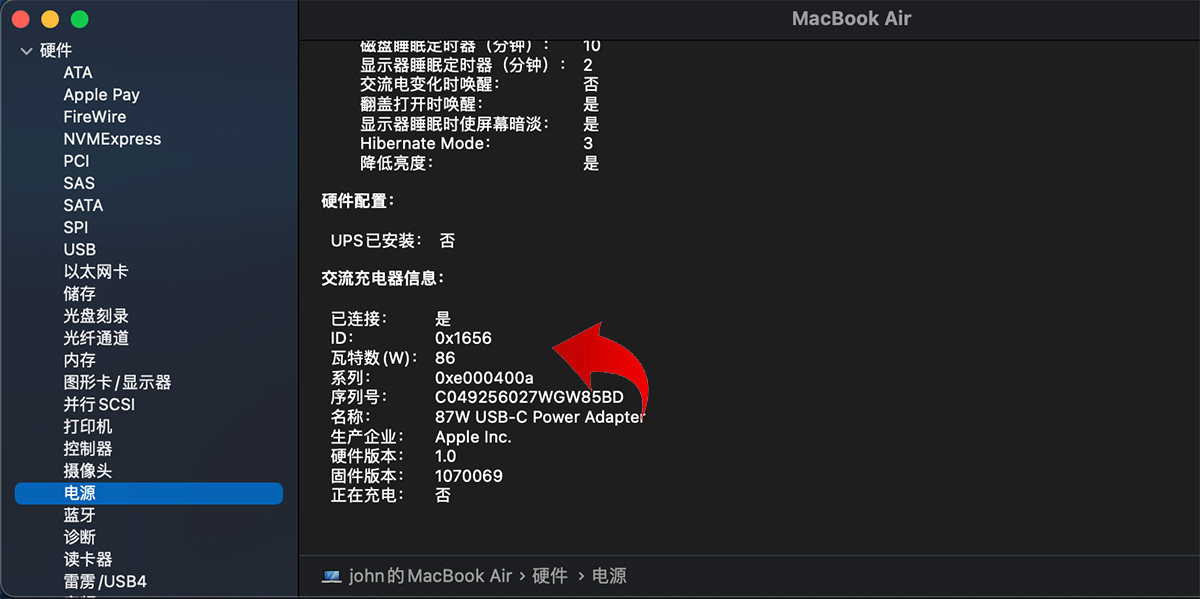This screenshot has width=1200, height=599.
Task: Select 储存 in the sidebar
Action: 80,294
